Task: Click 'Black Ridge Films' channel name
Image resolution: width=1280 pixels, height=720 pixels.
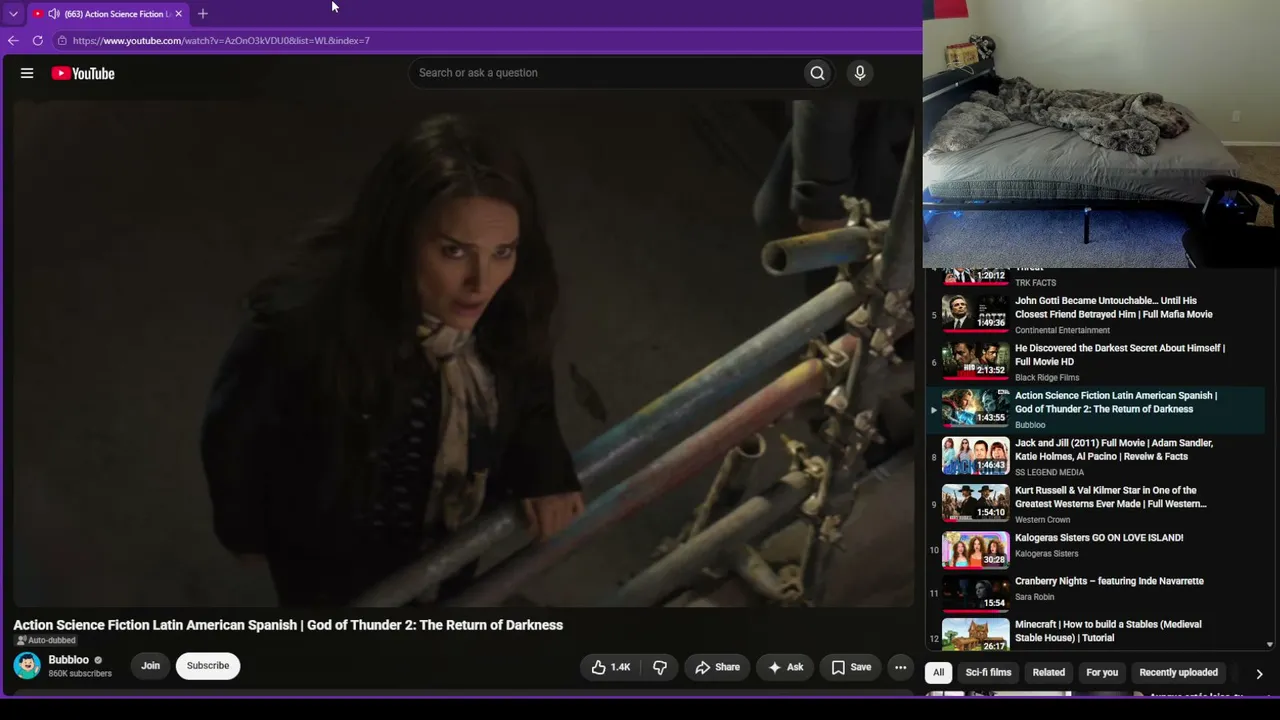Action: (1047, 378)
